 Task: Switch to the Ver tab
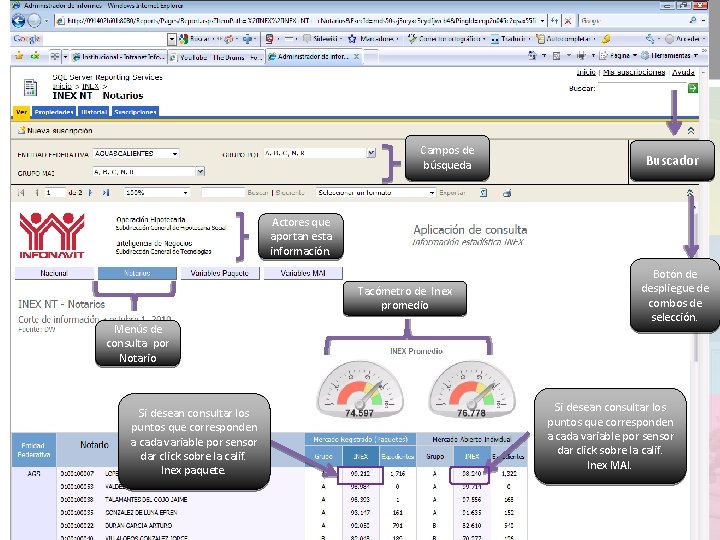21,112
